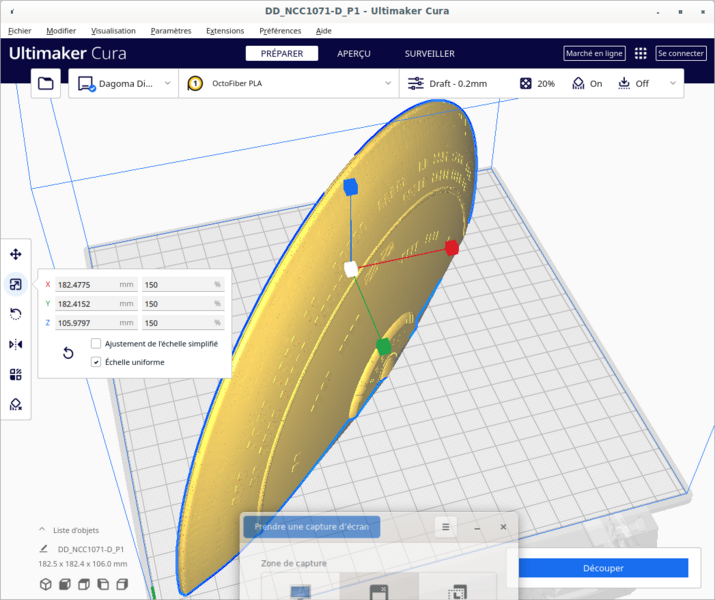Select the Scale tool
The image size is (715, 600).
tap(16, 285)
